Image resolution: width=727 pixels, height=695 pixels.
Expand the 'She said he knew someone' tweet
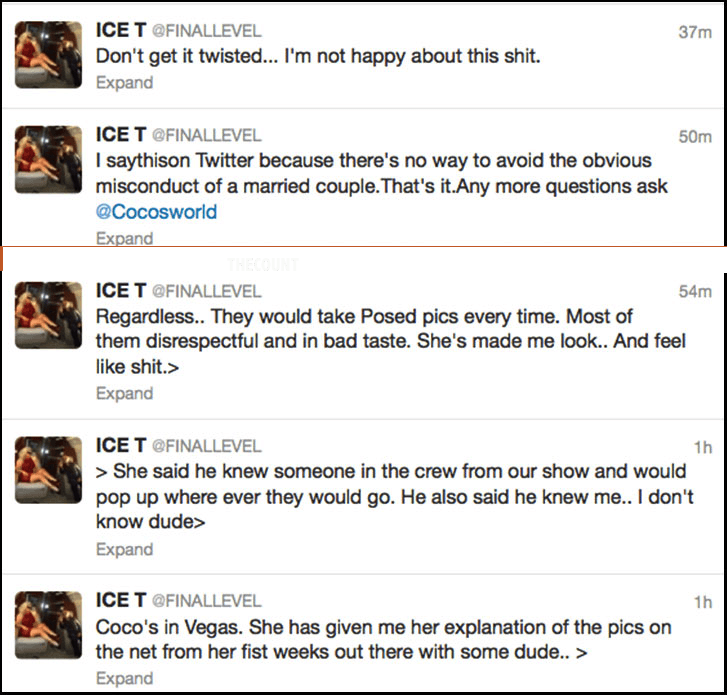click(x=124, y=549)
